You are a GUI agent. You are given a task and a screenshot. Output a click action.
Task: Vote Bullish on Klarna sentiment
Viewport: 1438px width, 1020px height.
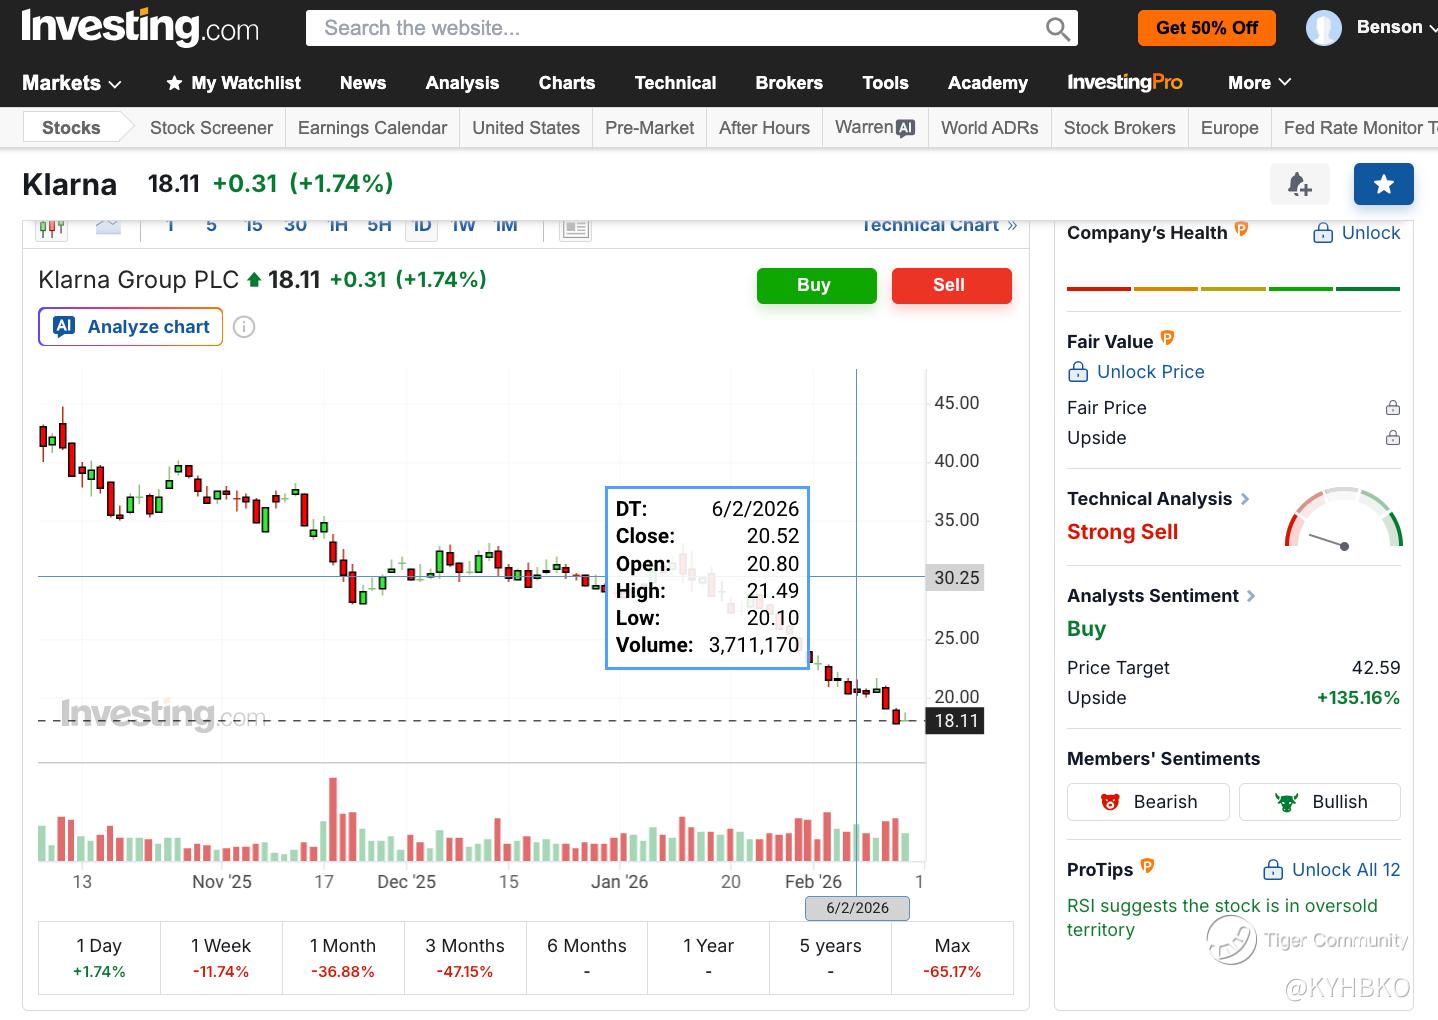click(x=1320, y=802)
